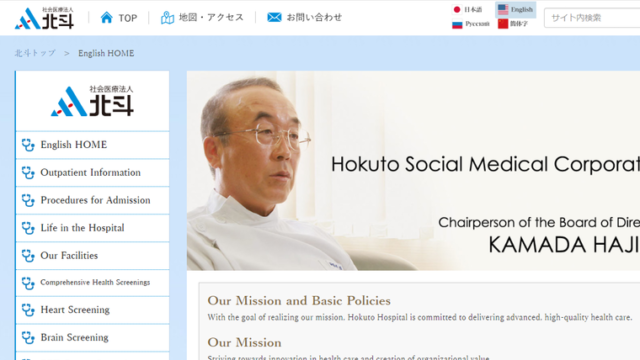Open Life in the Hospital page
Viewport: 640px width, 360px height.
point(92,228)
